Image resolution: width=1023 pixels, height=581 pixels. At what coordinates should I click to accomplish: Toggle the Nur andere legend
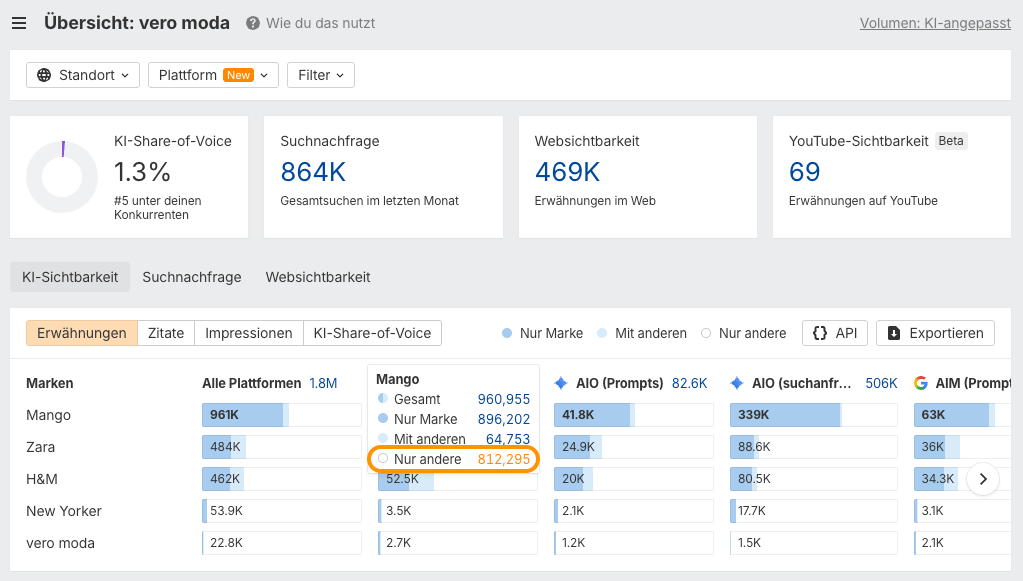point(744,333)
